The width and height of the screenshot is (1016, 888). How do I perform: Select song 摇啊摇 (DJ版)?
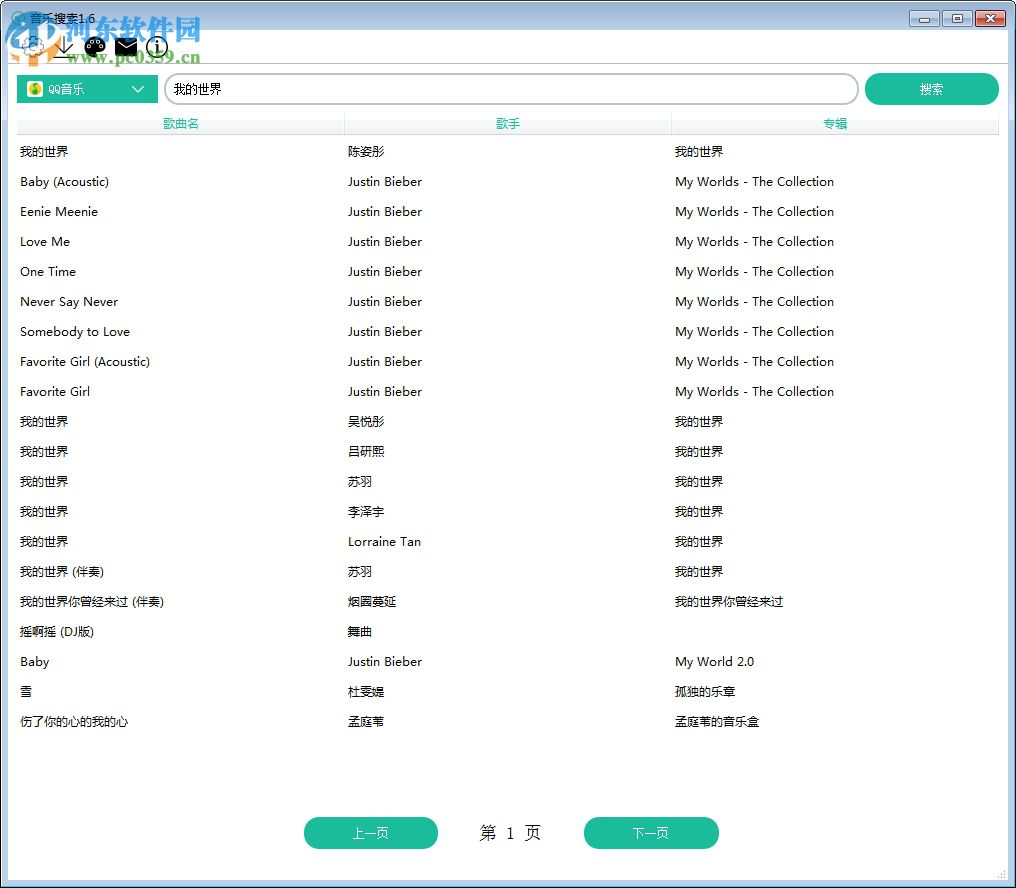point(57,632)
